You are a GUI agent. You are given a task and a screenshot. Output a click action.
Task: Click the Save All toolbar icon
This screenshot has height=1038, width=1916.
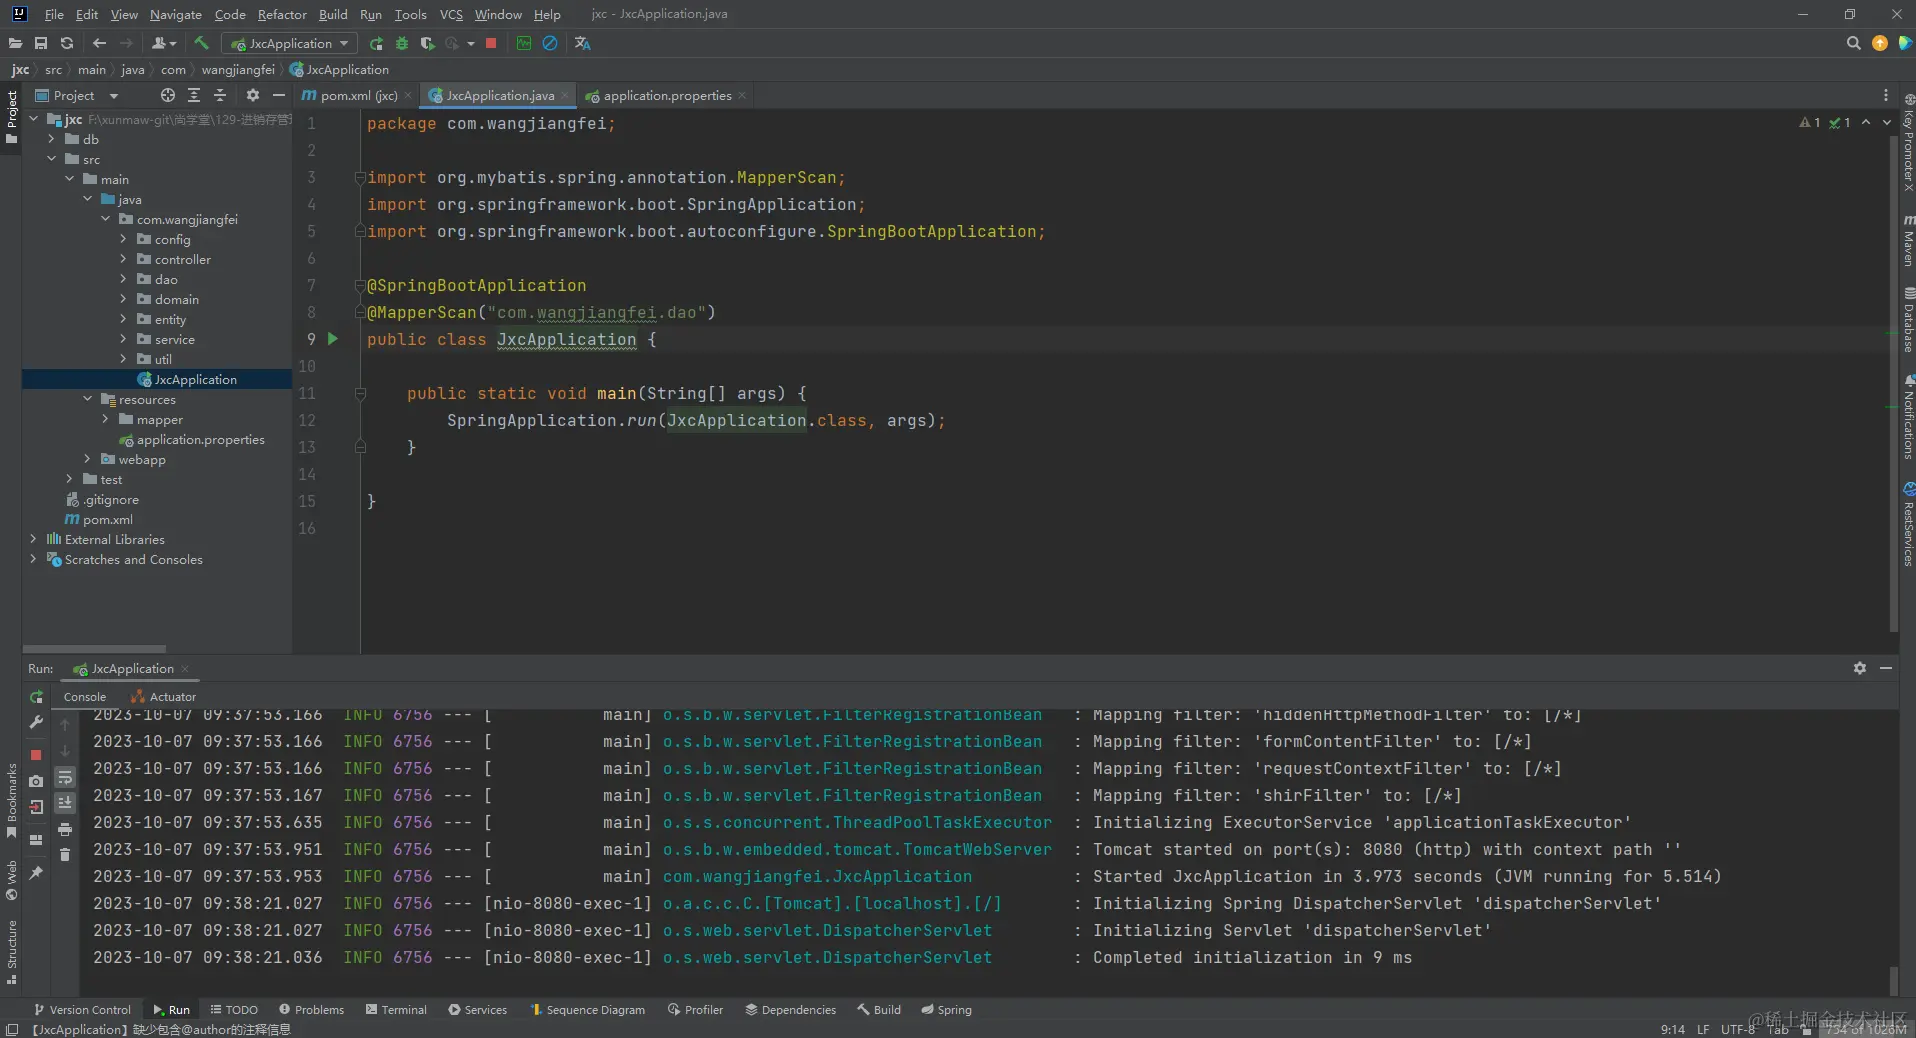[x=41, y=43]
